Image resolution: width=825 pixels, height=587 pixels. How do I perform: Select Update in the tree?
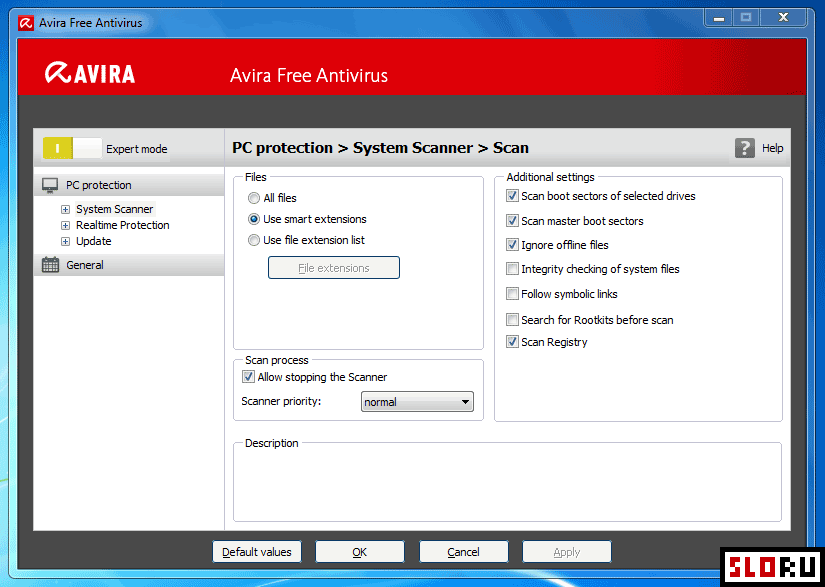point(94,241)
